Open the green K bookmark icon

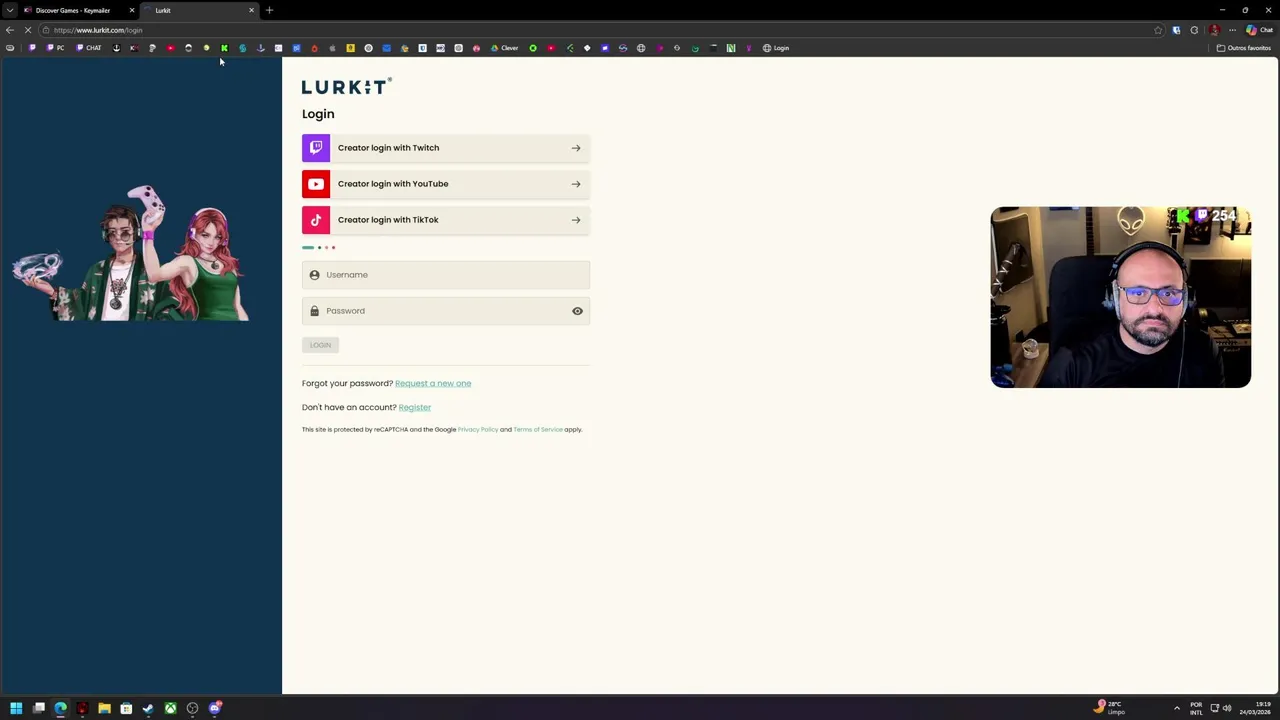pyautogui.click(x=224, y=48)
